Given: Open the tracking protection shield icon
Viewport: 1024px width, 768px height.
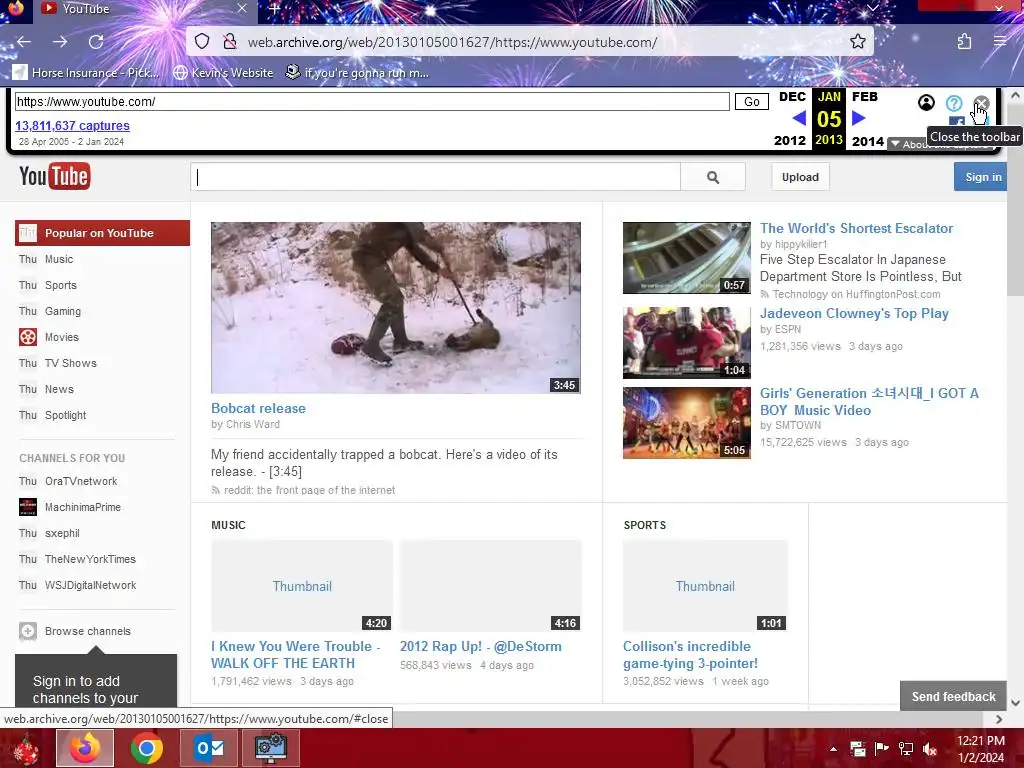Looking at the screenshot, I should pyautogui.click(x=202, y=42).
